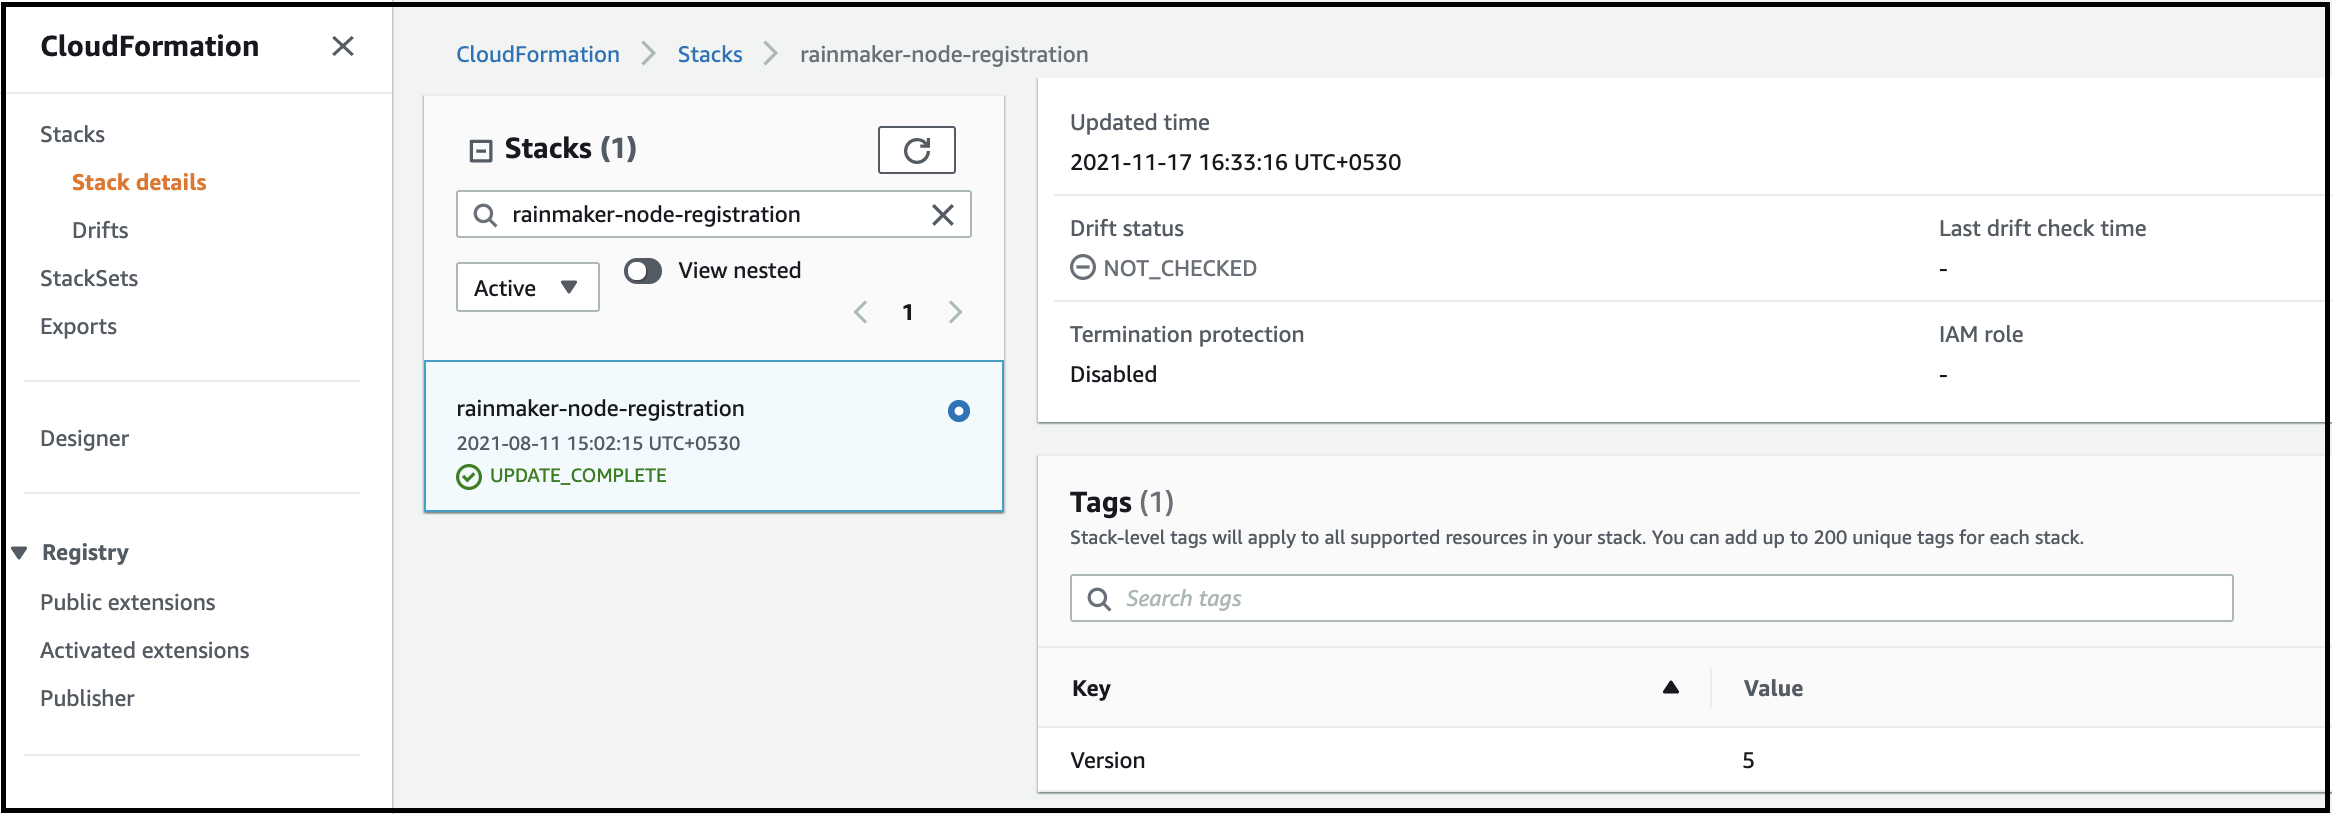The width and height of the screenshot is (2332, 814).
Task: Click the rainmaker-node-registration breadcrumb text
Action: tap(944, 54)
